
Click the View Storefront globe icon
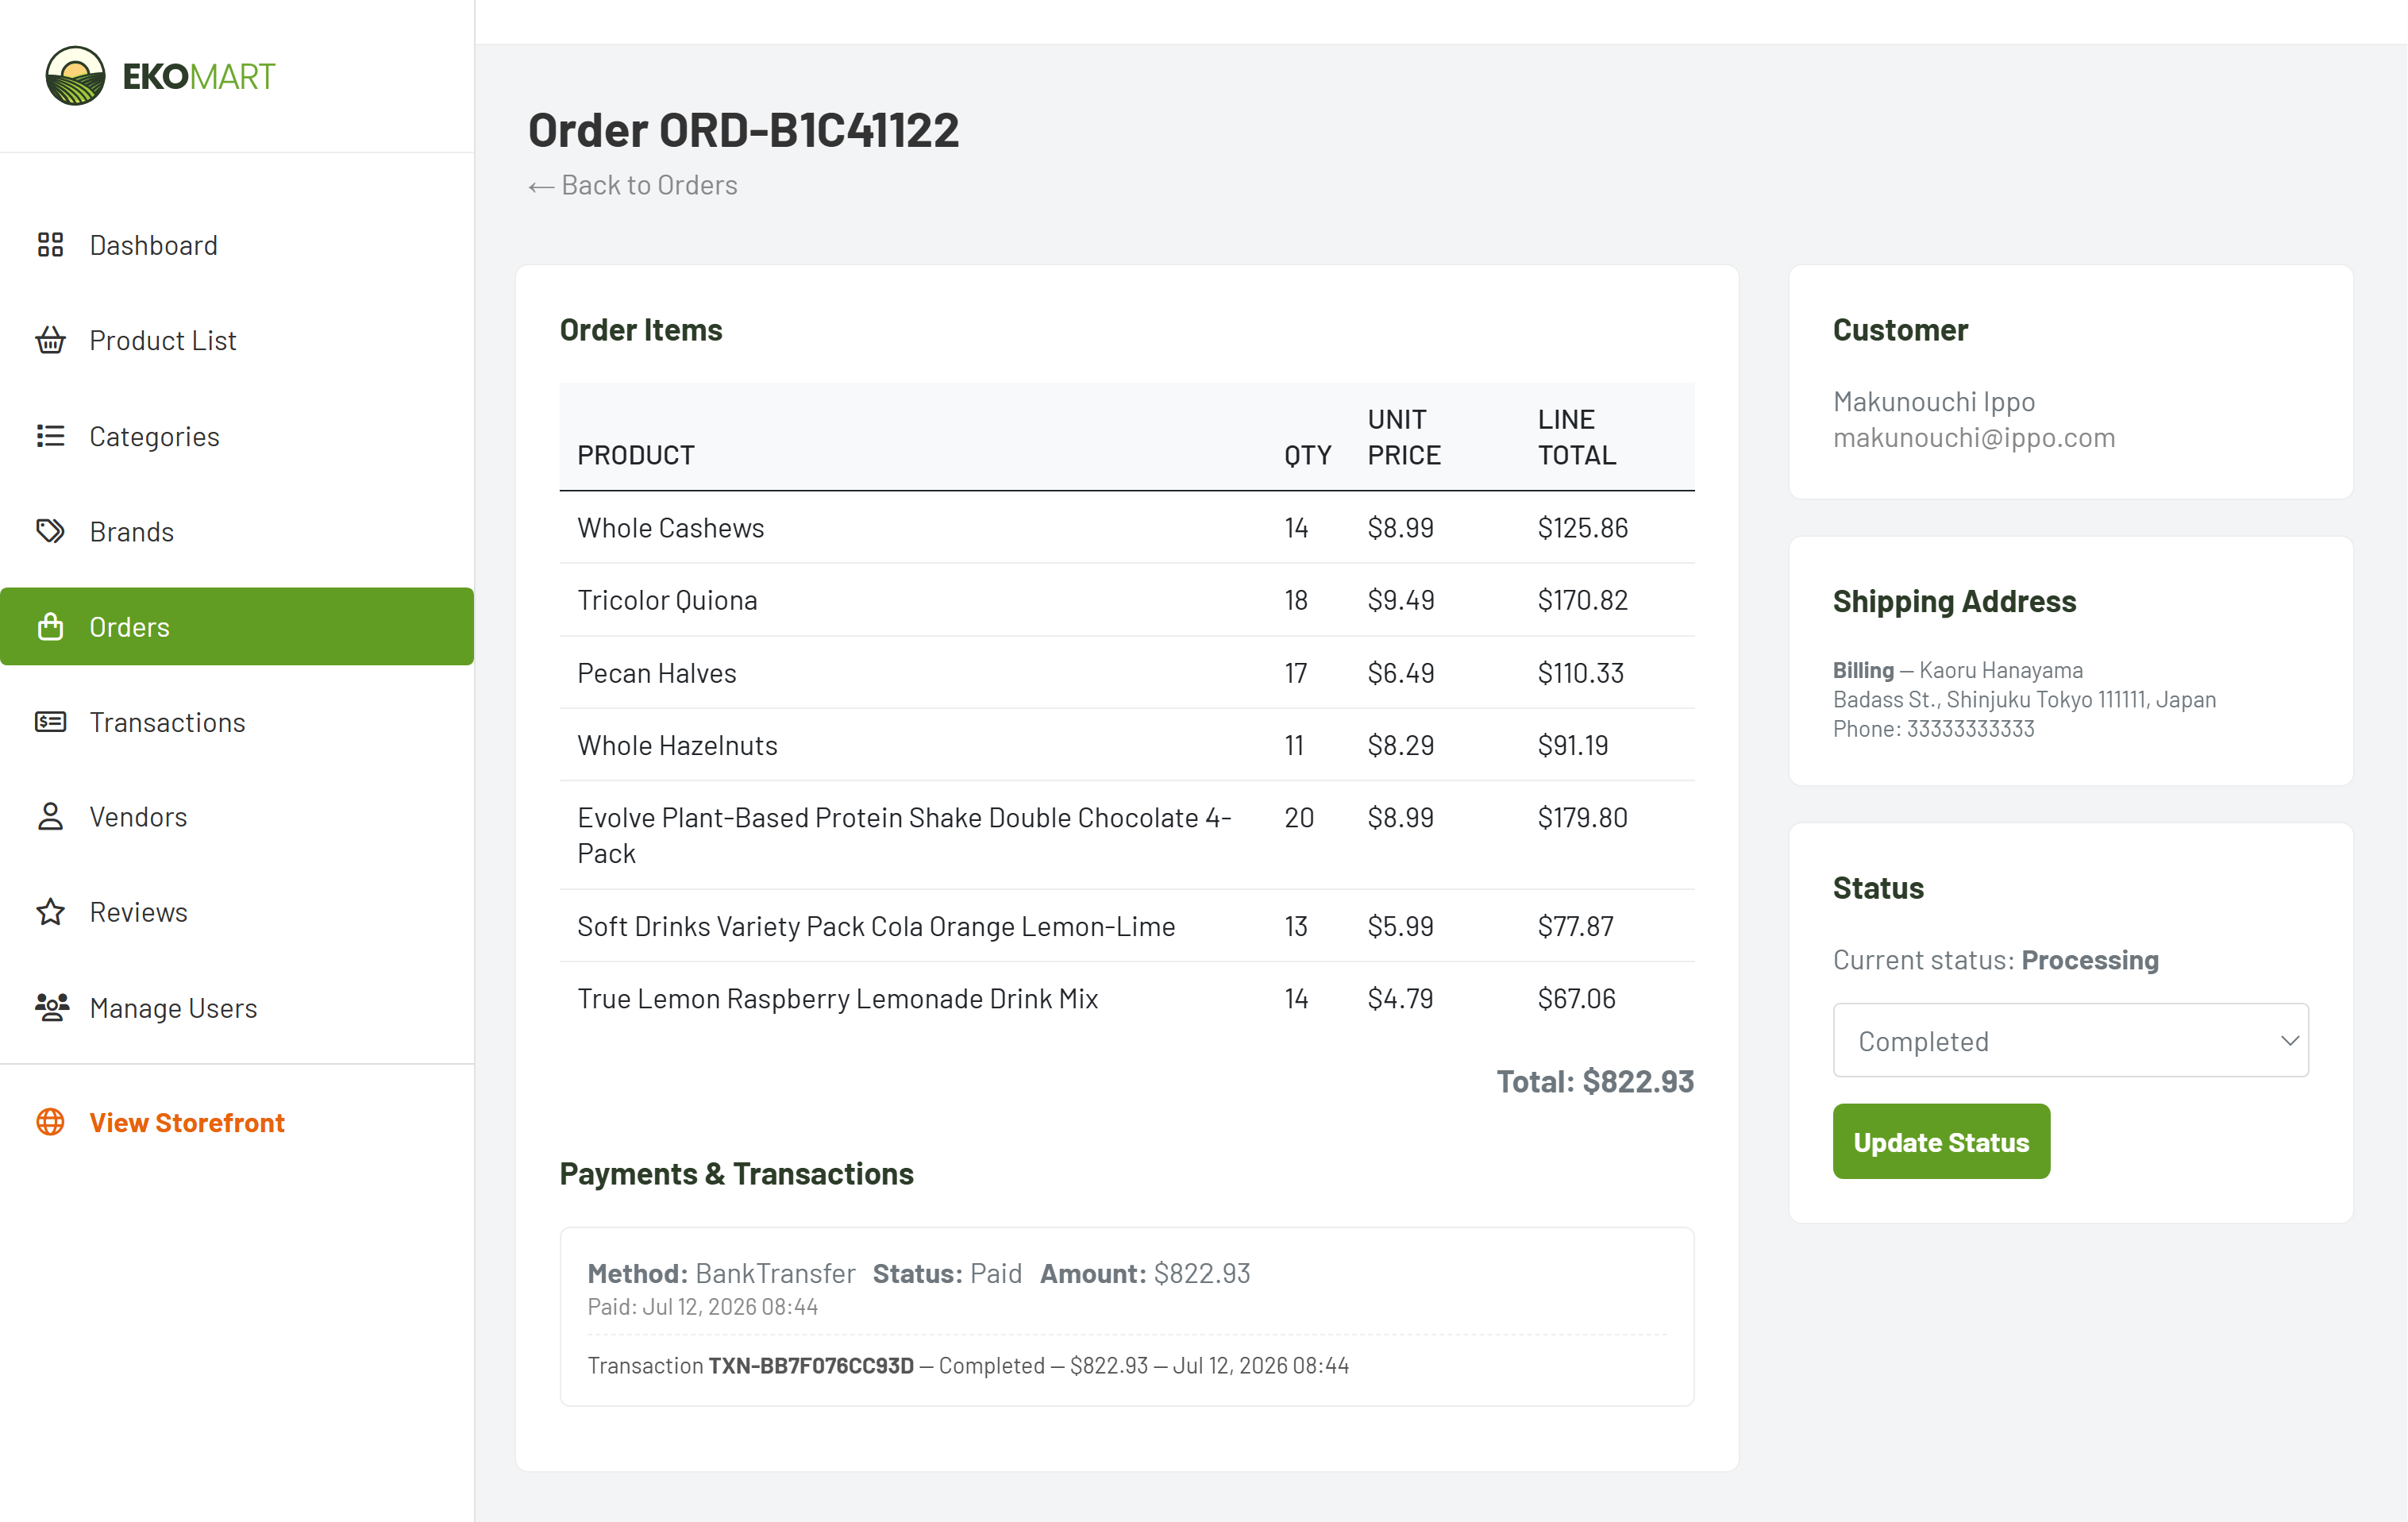(x=50, y=1122)
